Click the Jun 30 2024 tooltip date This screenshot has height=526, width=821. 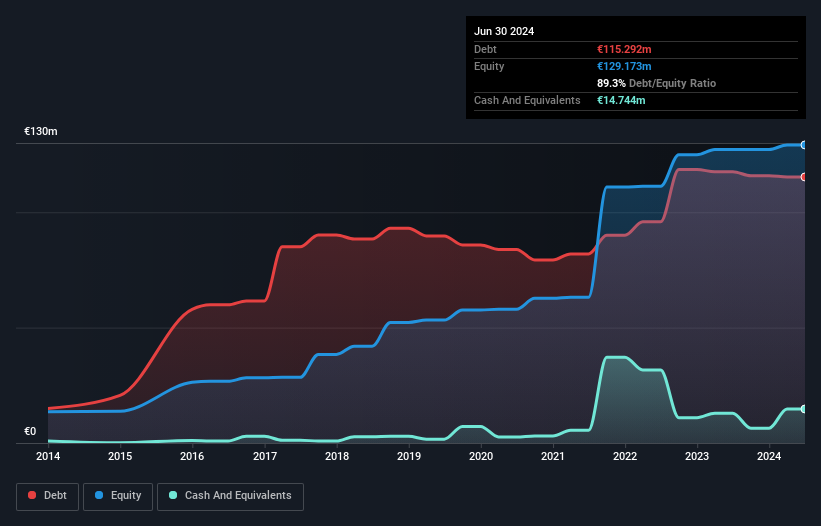[x=504, y=31]
